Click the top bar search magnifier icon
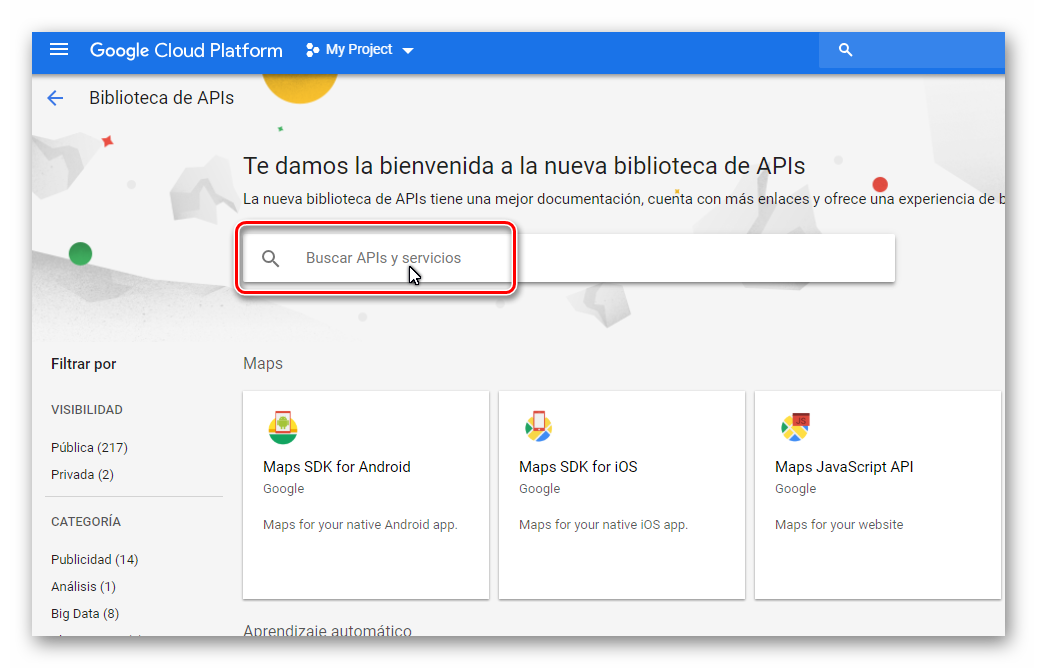Screen dimensions: 1037x668 (x=845, y=50)
